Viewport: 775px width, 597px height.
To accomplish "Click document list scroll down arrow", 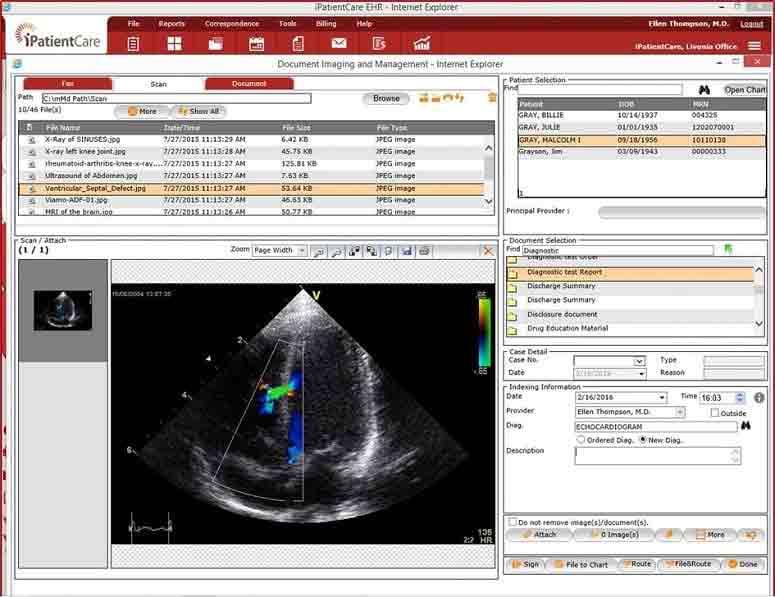I will pyautogui.click(x=759, y=324).
